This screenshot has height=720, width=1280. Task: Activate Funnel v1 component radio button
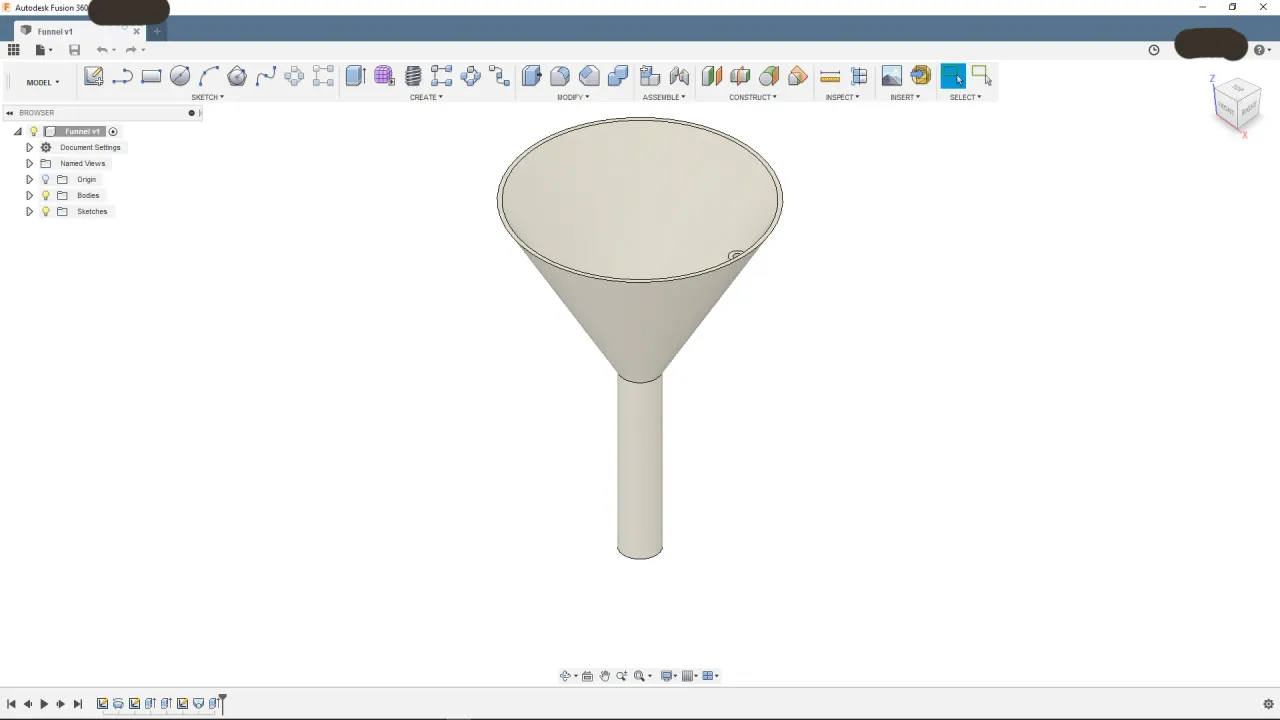[113, 131]
